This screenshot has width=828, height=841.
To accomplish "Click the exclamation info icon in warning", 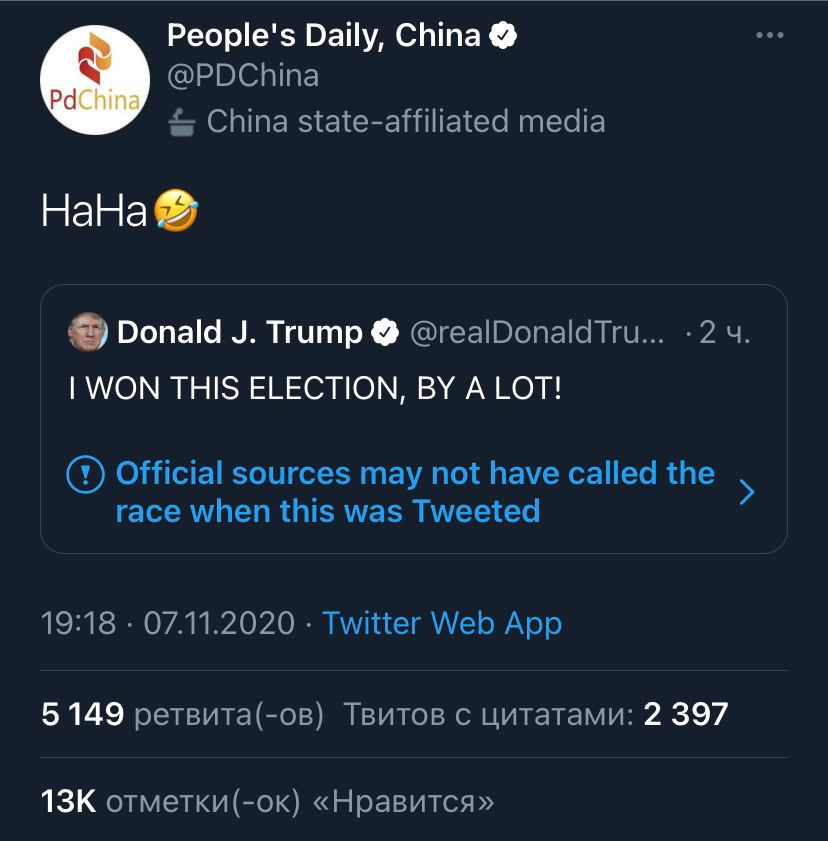I will (85, 473).
